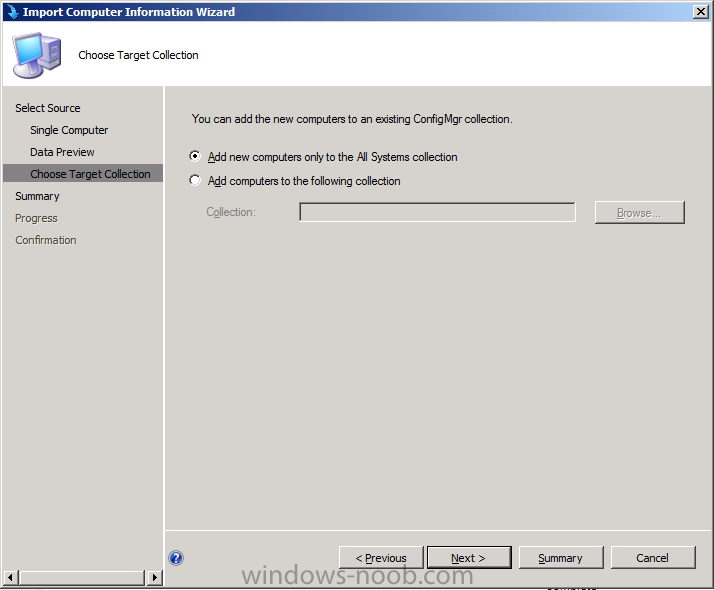This screenshot has width=714, height=590.
Task: Click the blue help question mark icon
Action: (x=176, y=558)
